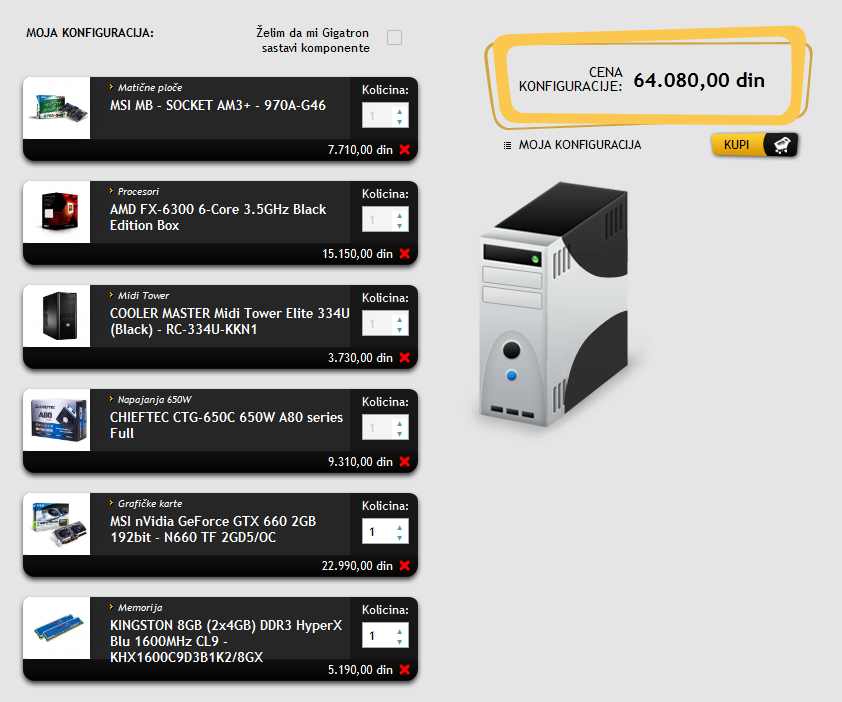Open the Midi Tower category link
Image resolution: width=842 pixels, height=702 pixels.
tap(143, 296)
